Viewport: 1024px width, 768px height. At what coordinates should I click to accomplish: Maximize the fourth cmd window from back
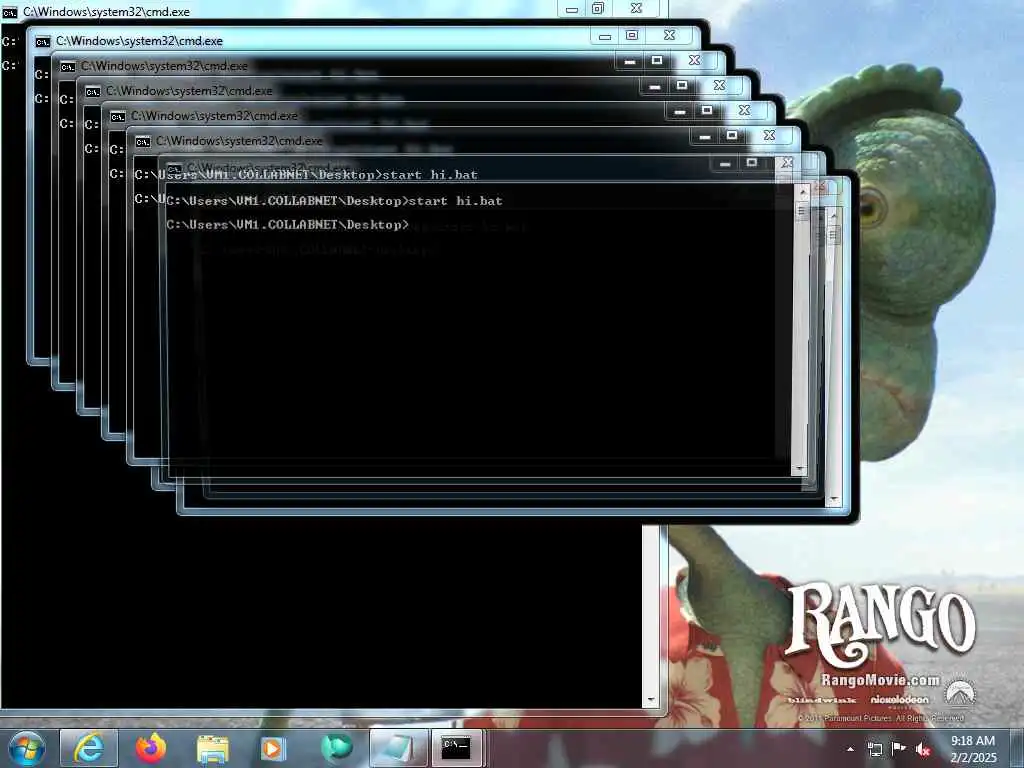pyautogui.click(x=682, y=86)
